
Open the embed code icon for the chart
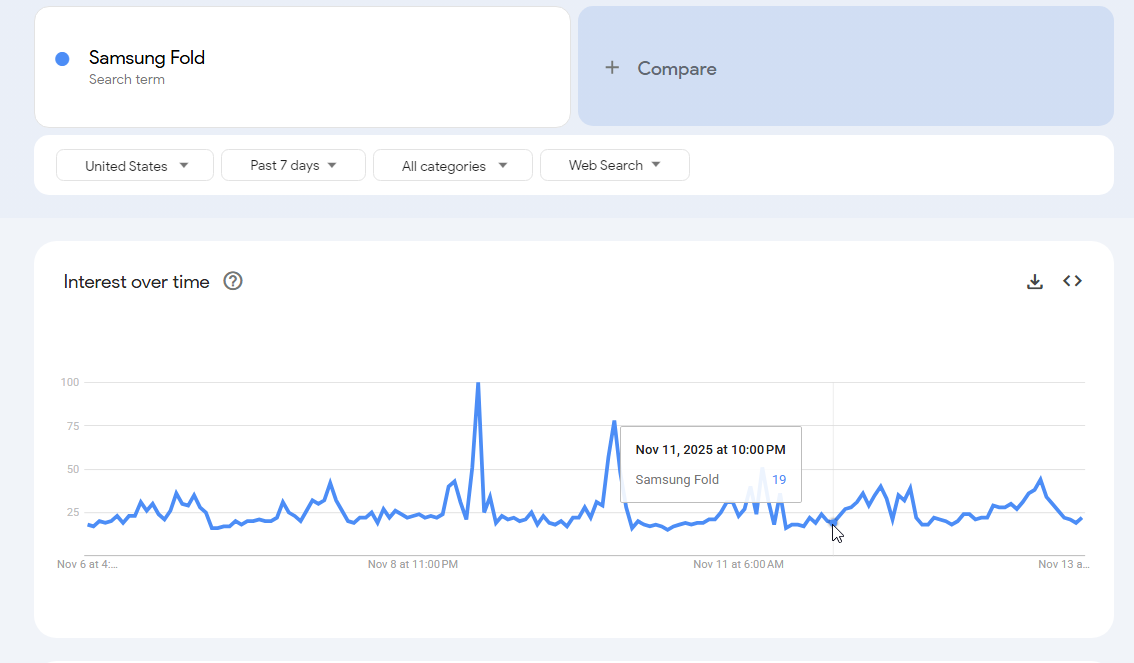[1072, 281]
